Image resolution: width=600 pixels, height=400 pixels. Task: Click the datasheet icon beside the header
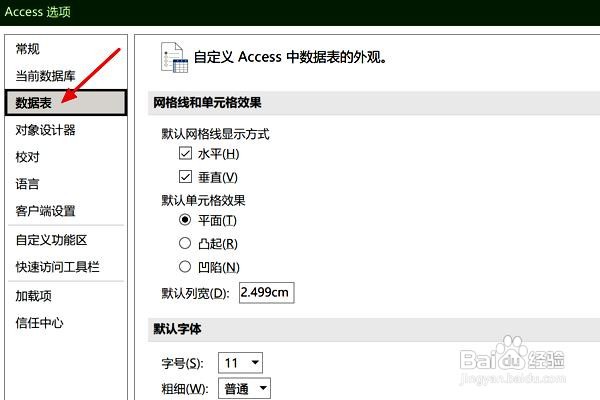[x=174, y=57]
